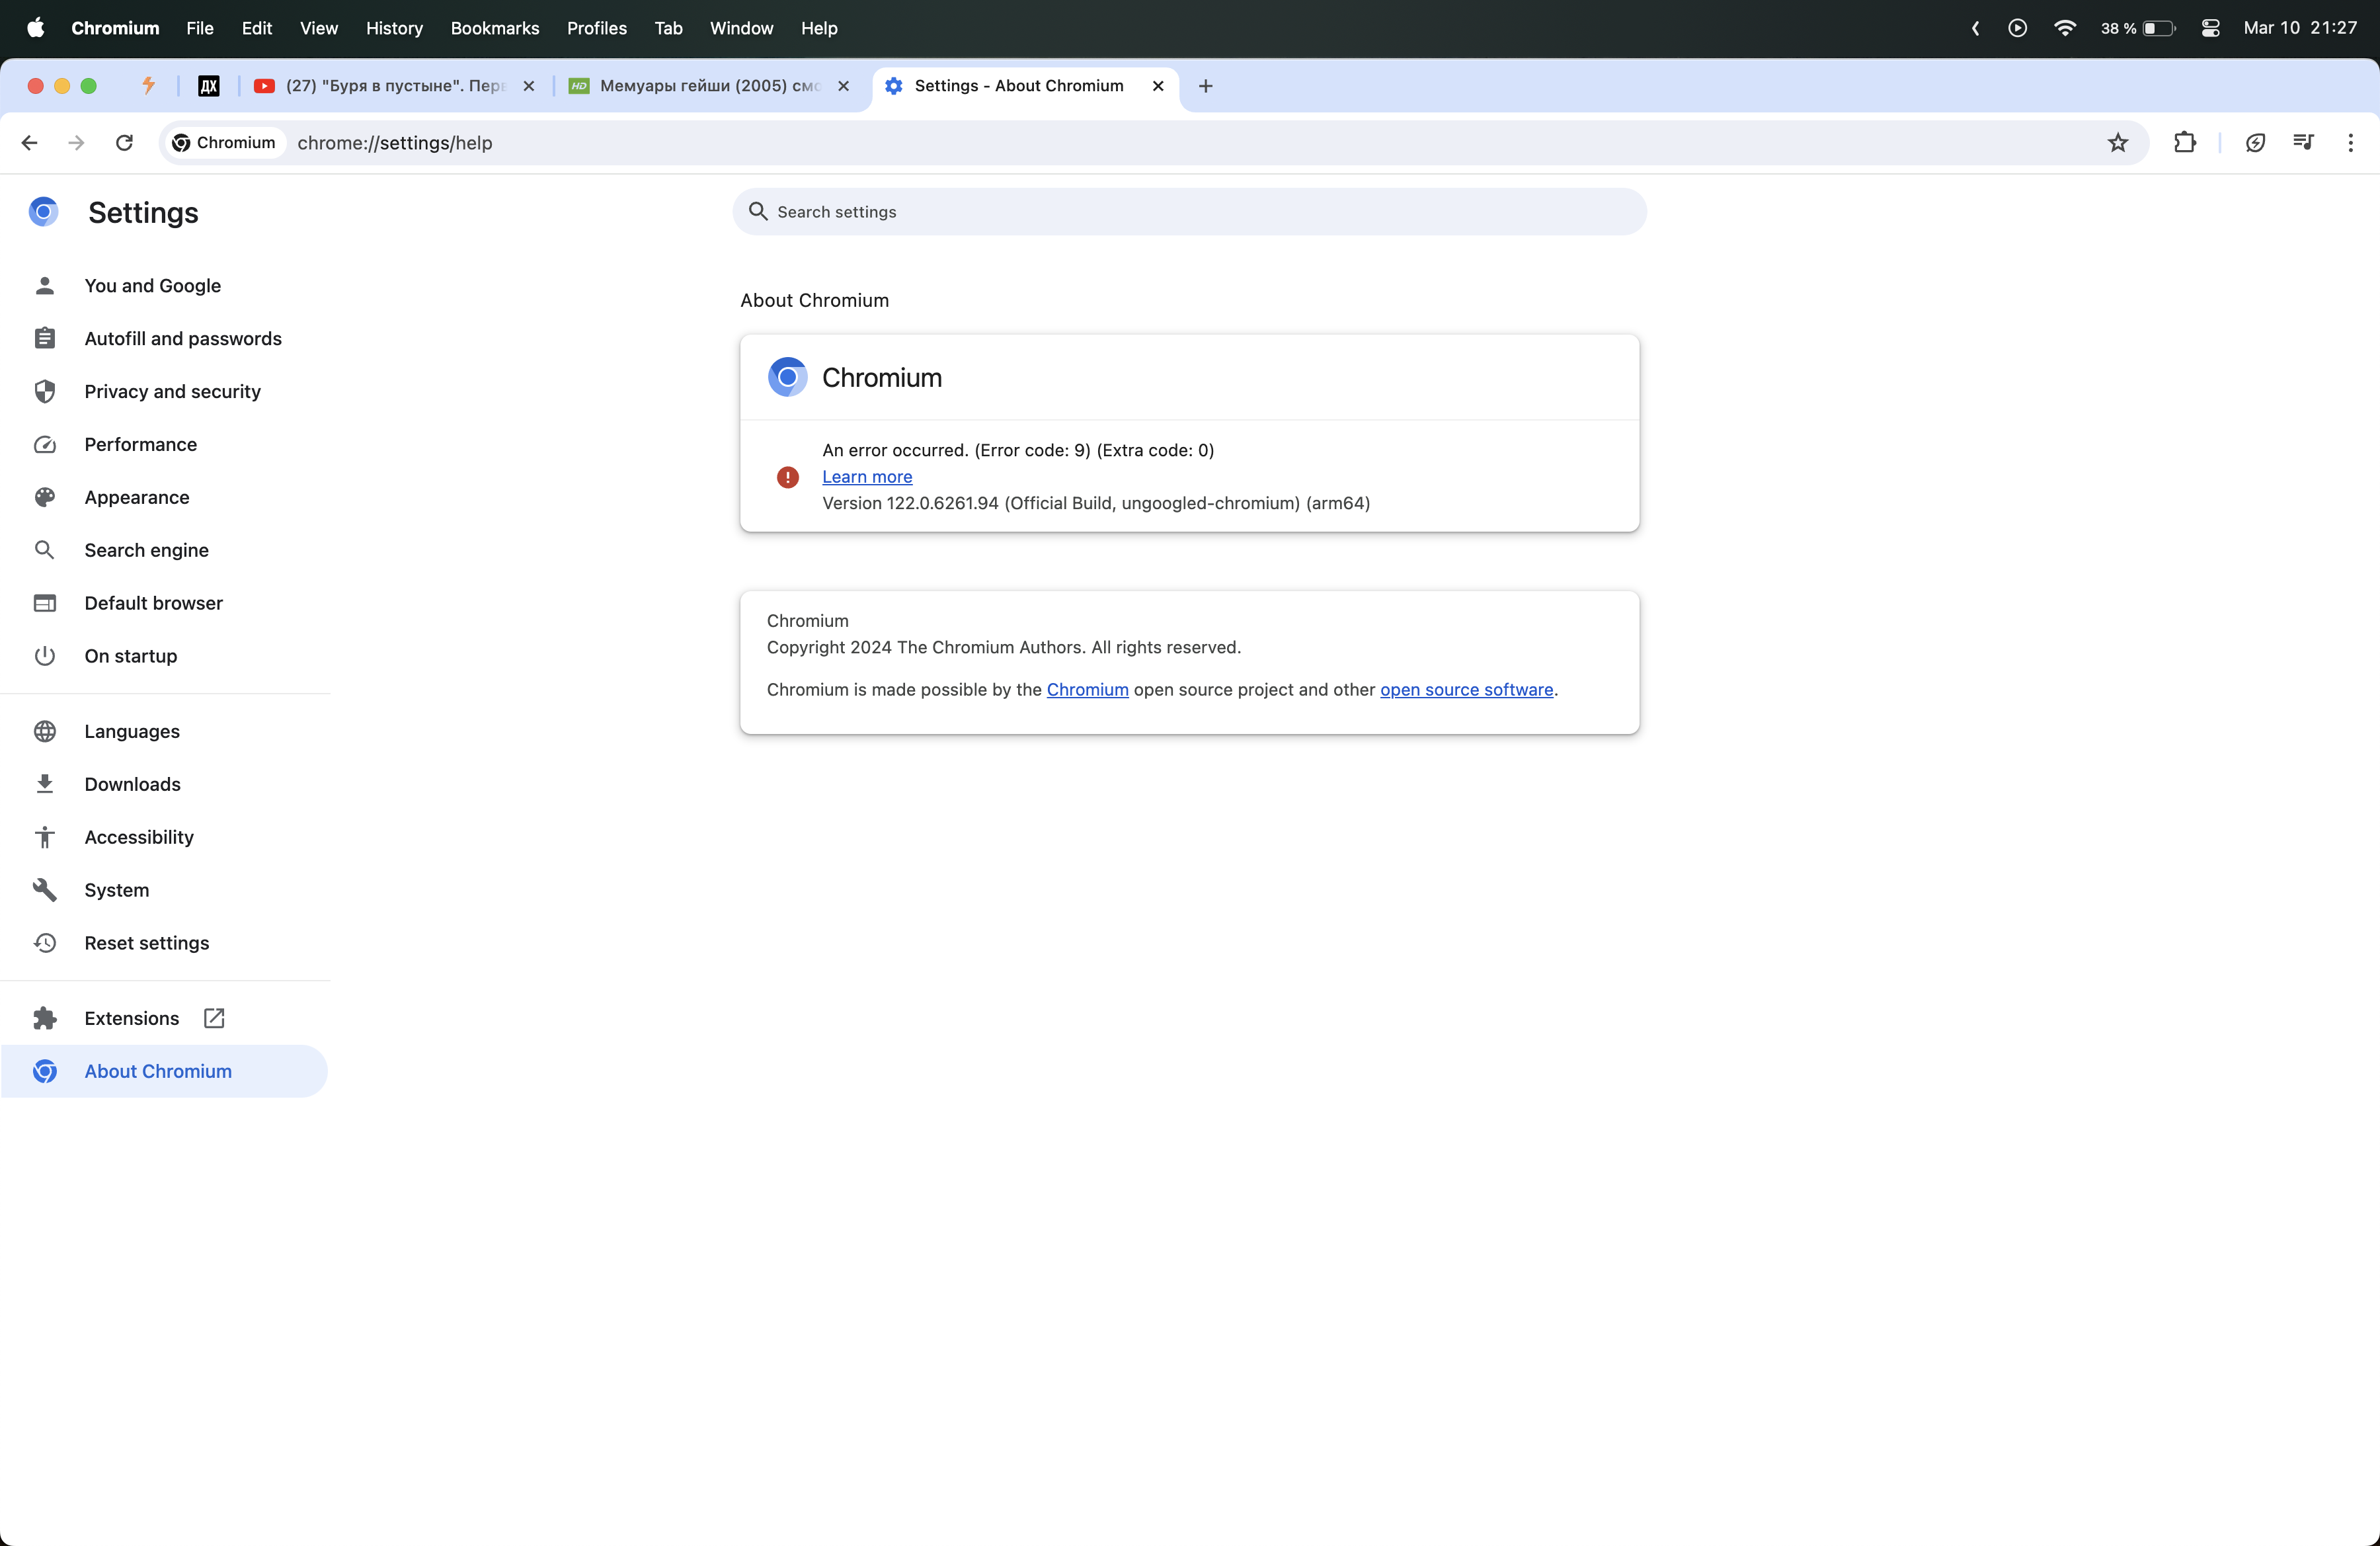
Task: Open Default browser settings
Action: 165,604
